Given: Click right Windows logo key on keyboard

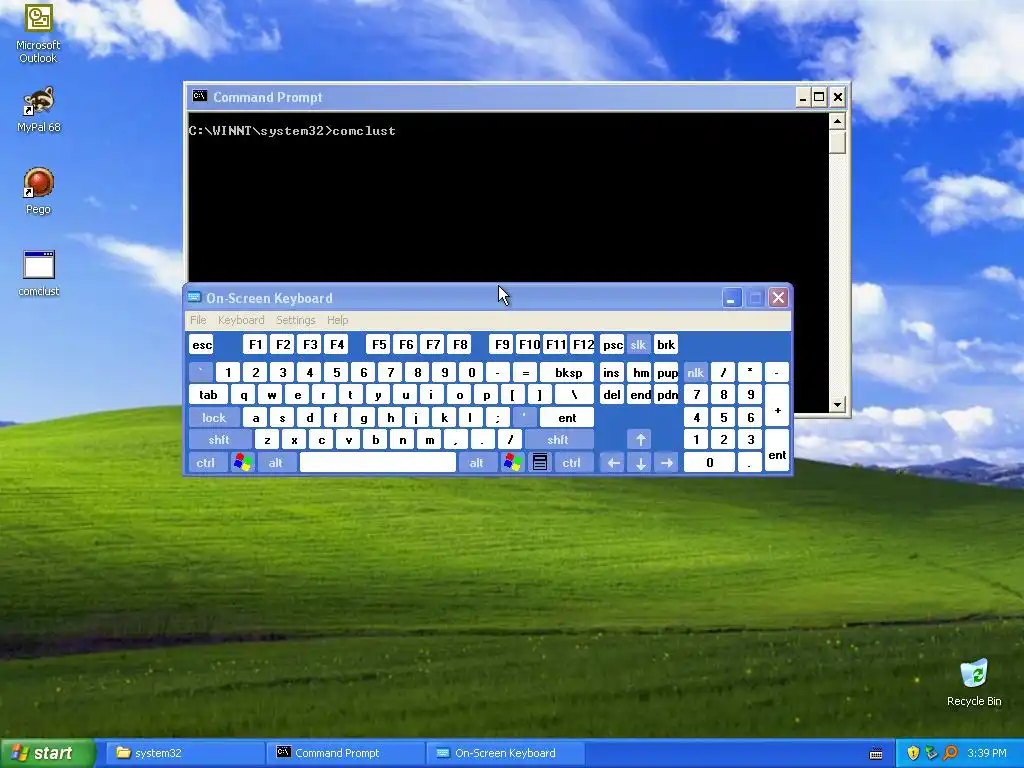Looking at the screenshot, I should click(513, 462).
